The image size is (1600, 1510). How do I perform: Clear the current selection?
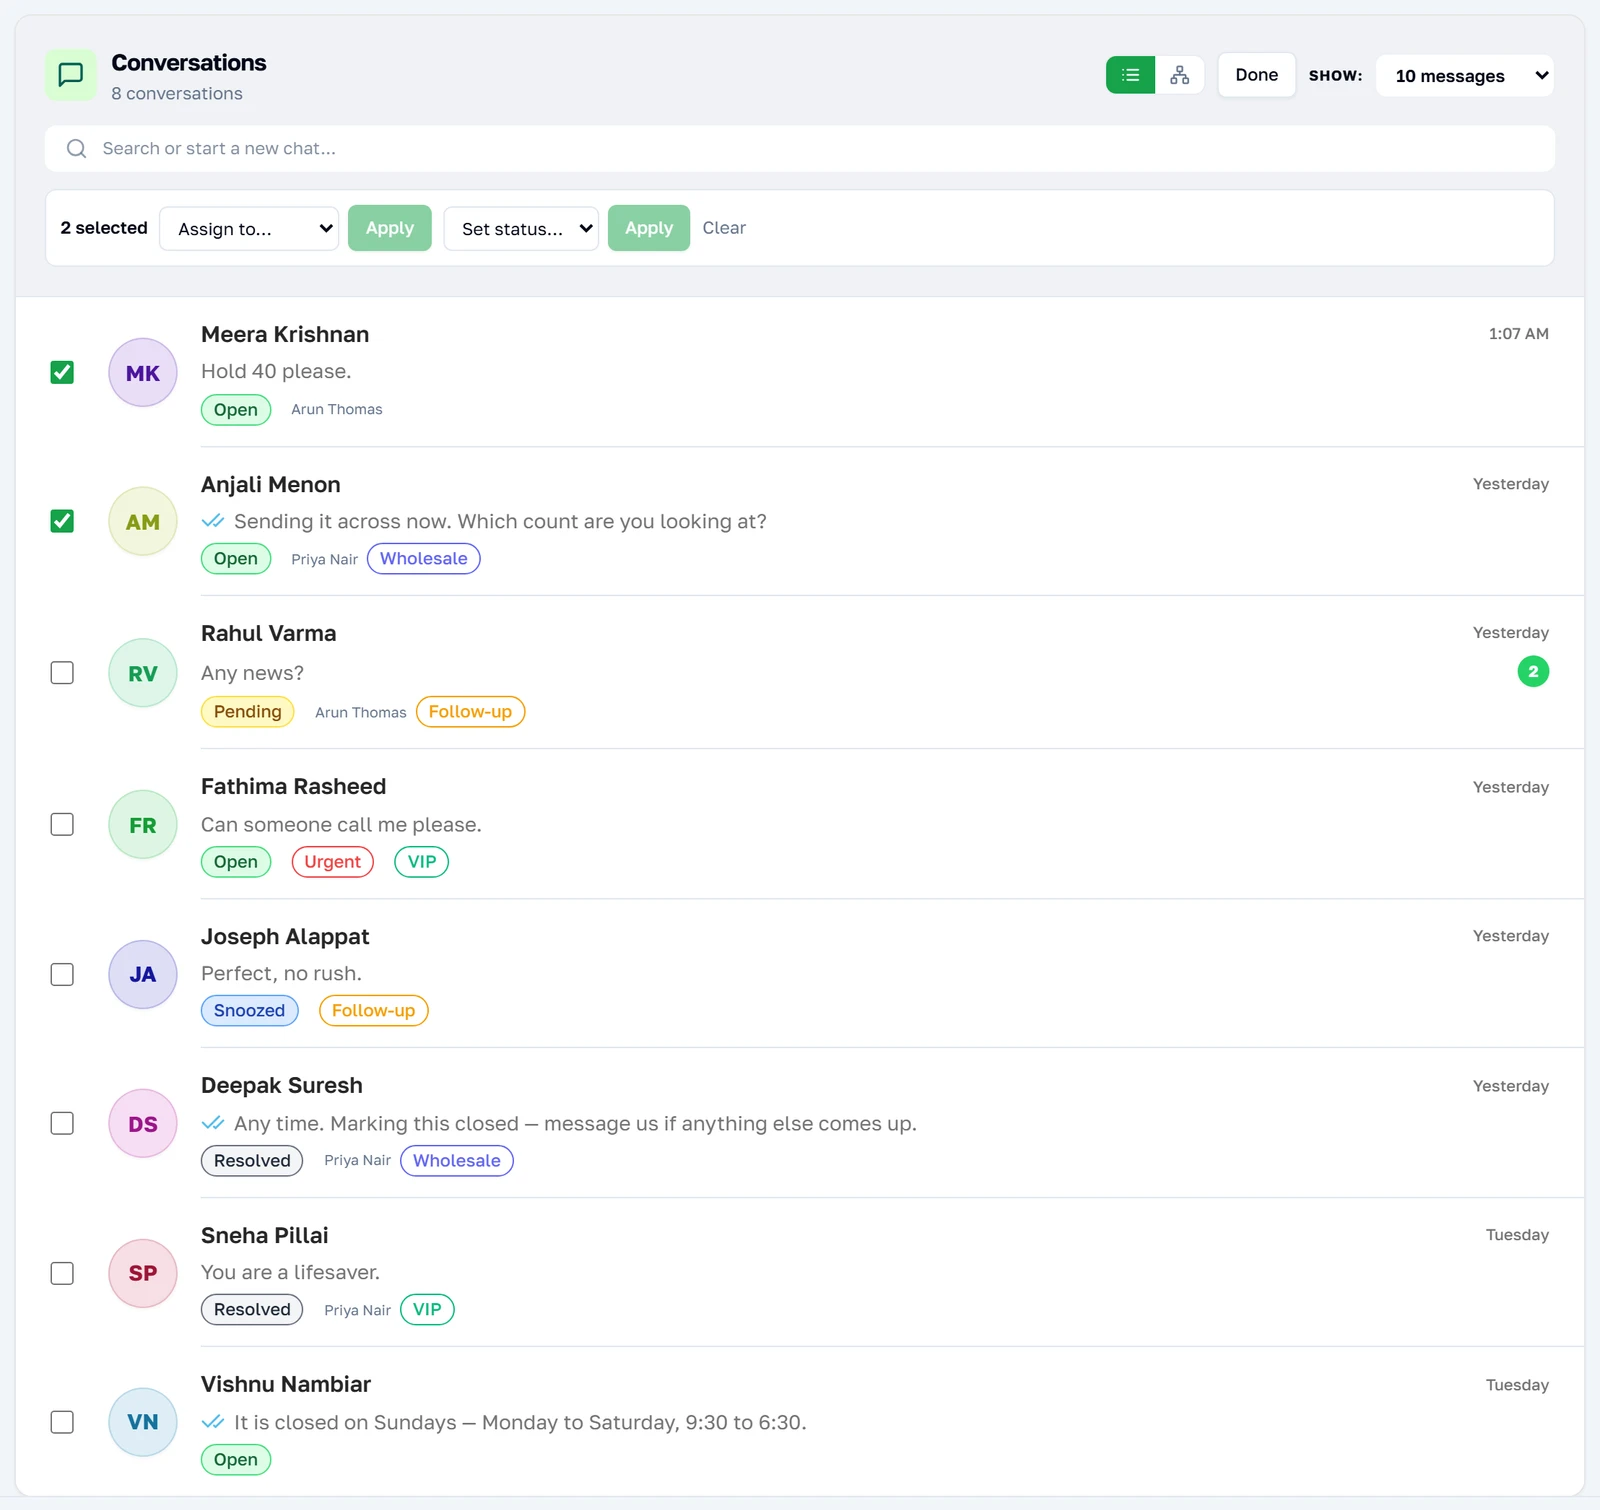[x=724, y=228]
